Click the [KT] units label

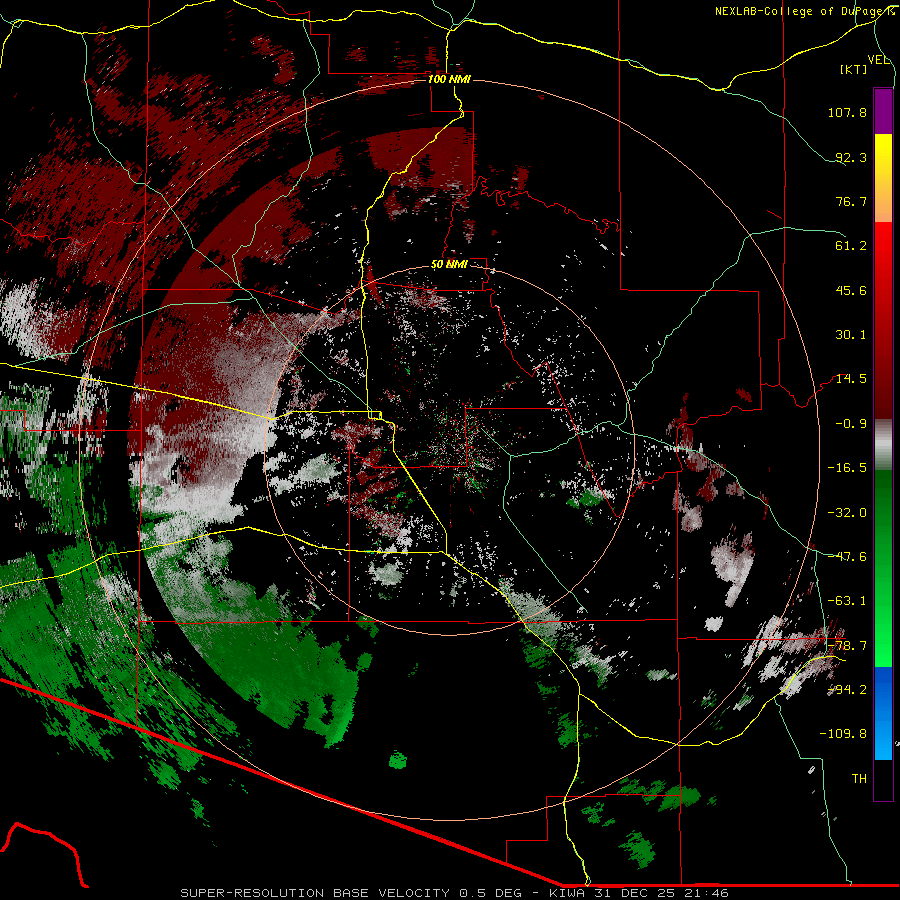854,69
